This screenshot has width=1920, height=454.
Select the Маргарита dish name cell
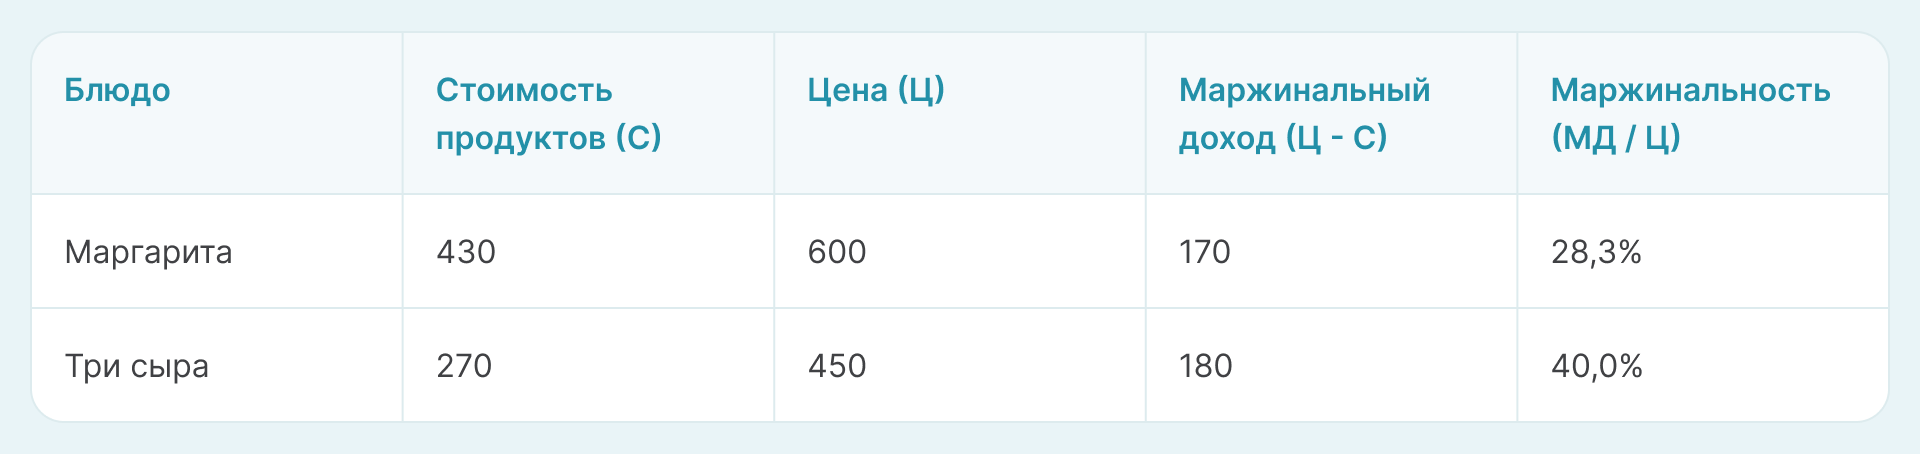(148, 252)
